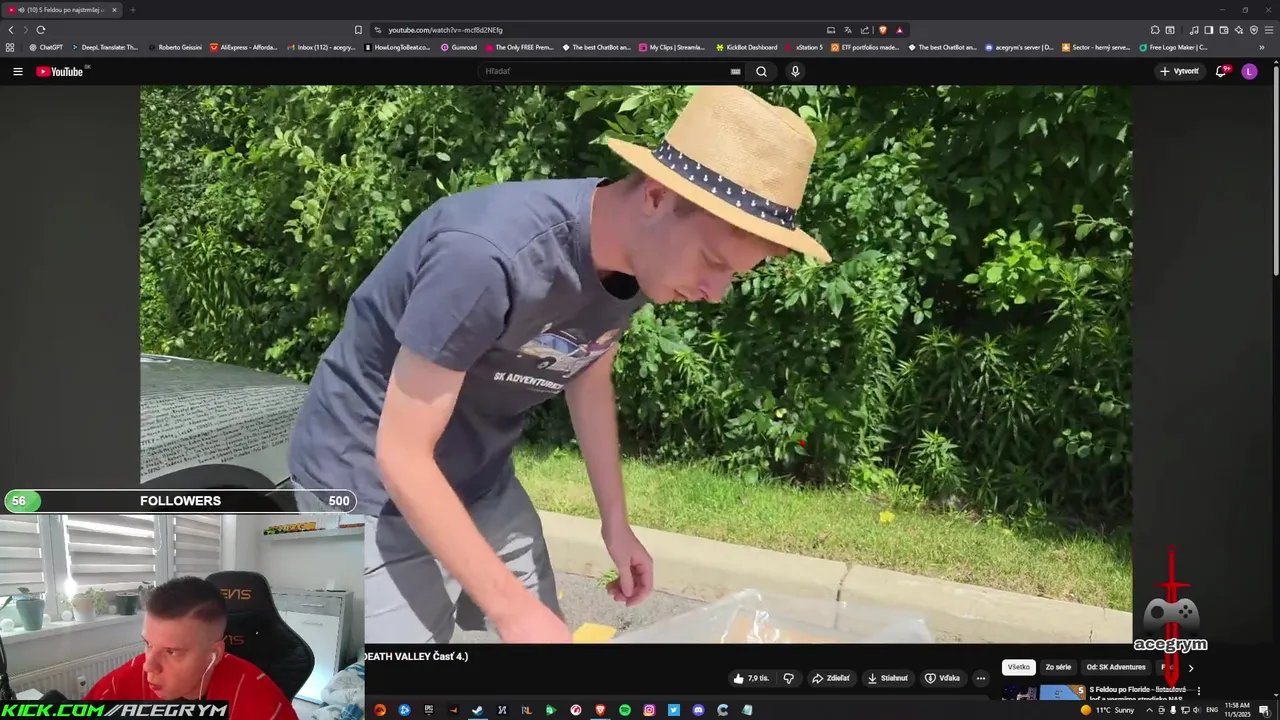This screenshot has height=720, width=1280.
Task: Show hidden system tray icons
Action: click(1149, 710)
